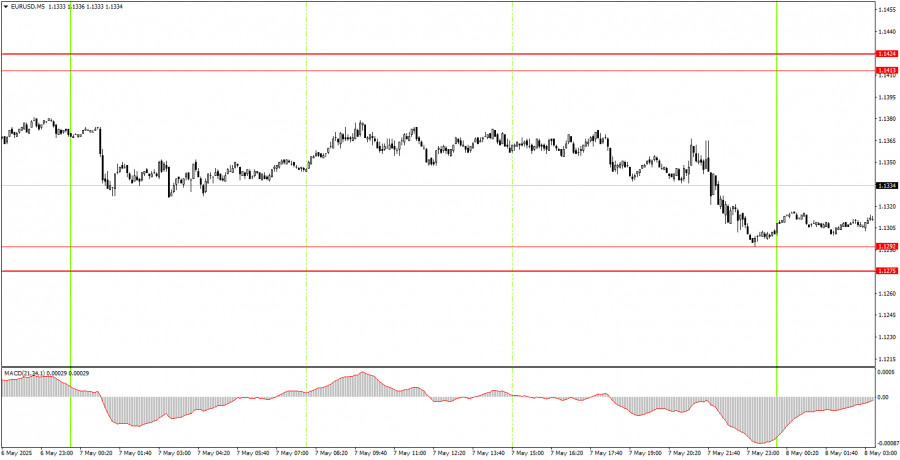The width and height of the screenshot is (900, 460).
Task: Click the 7 May 03:00 time label
Action: tap(174, 453)
